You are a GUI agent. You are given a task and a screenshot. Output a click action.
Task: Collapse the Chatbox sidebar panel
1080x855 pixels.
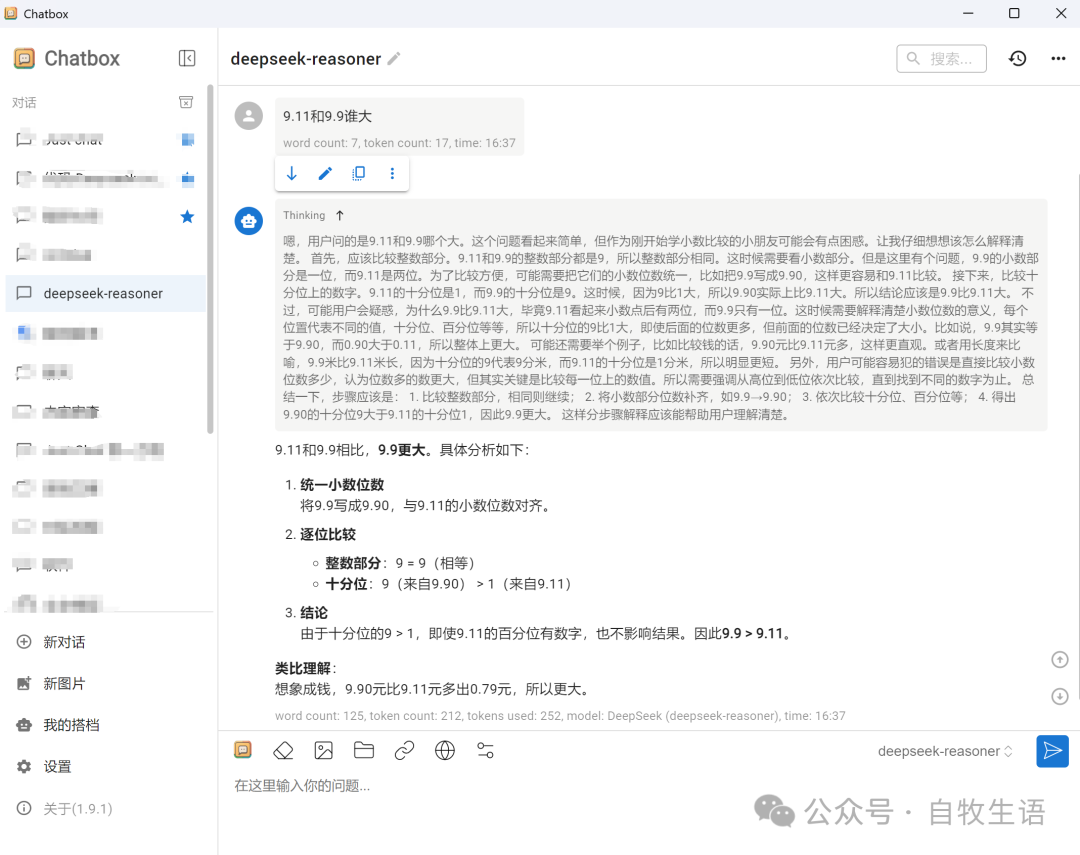coord(187,59)
